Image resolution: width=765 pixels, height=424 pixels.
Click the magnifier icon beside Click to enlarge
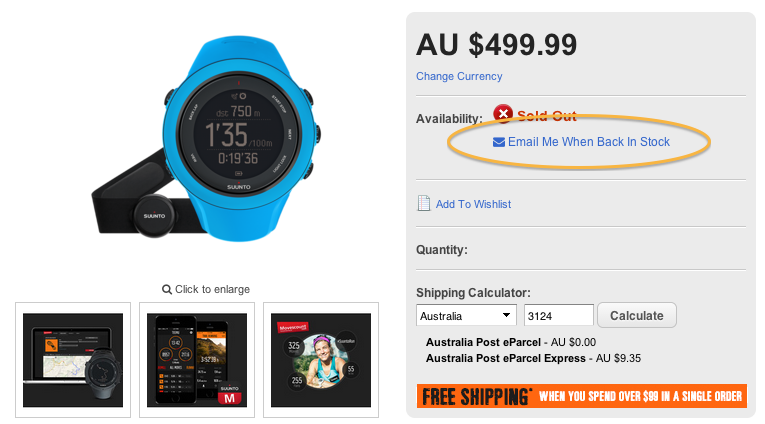tap(167, 290)
